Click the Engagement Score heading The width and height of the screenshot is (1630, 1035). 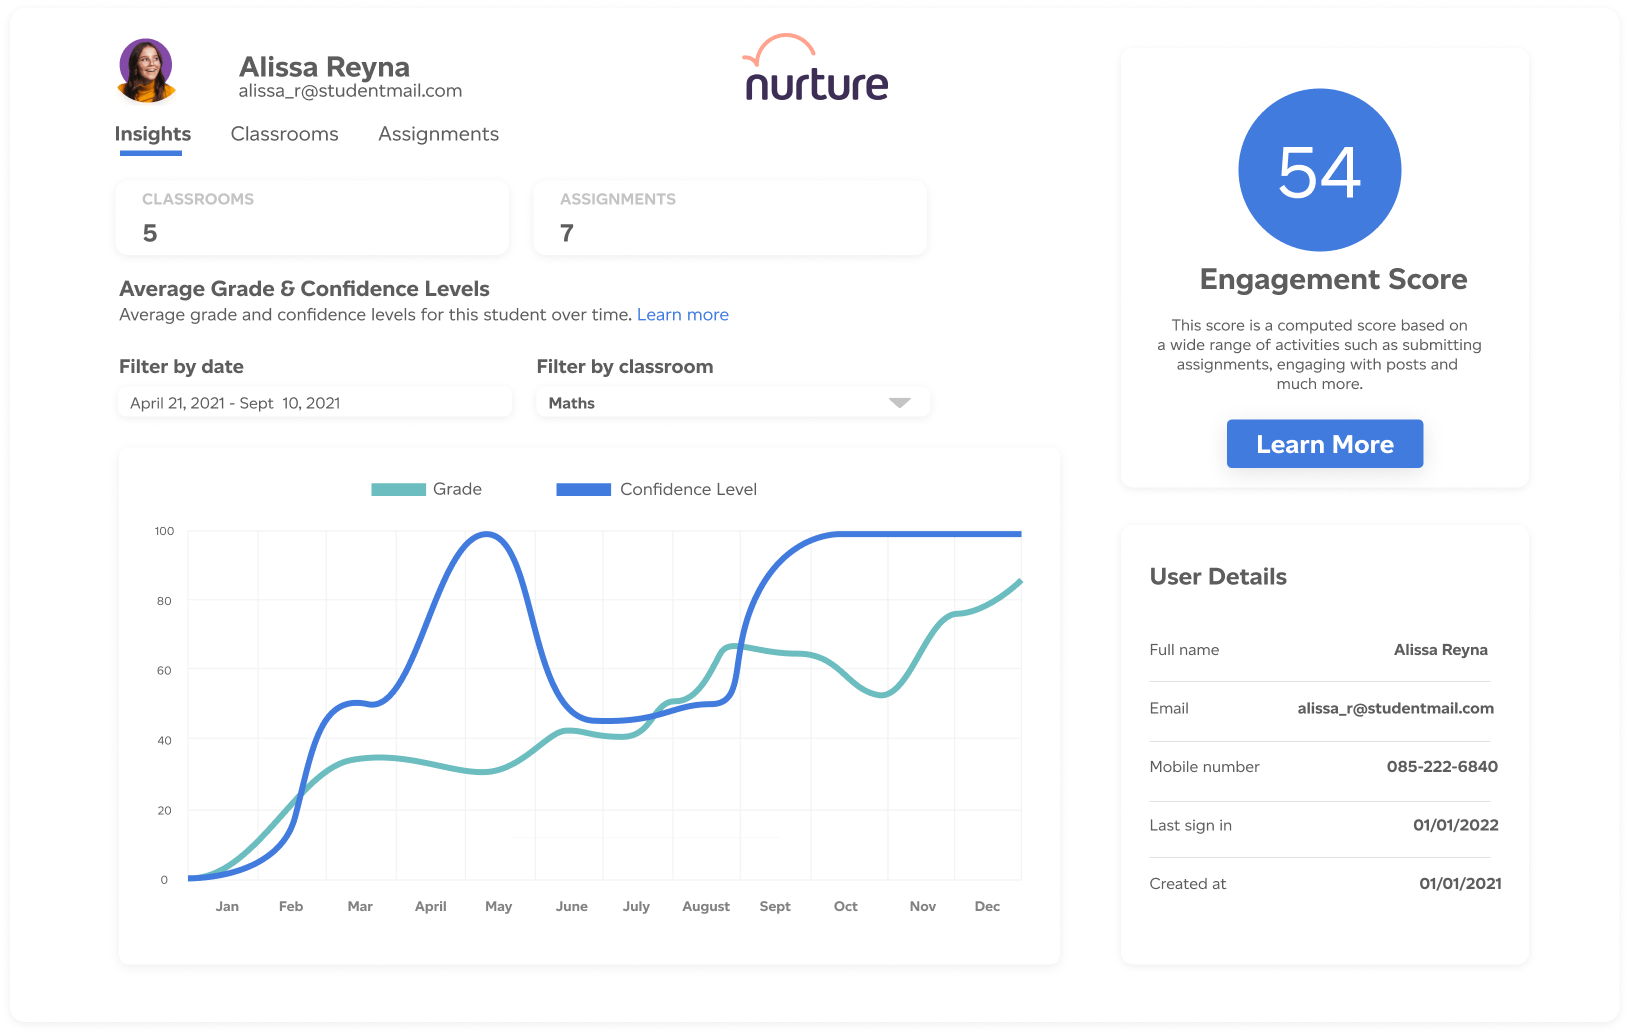(x=1333, y=279)
